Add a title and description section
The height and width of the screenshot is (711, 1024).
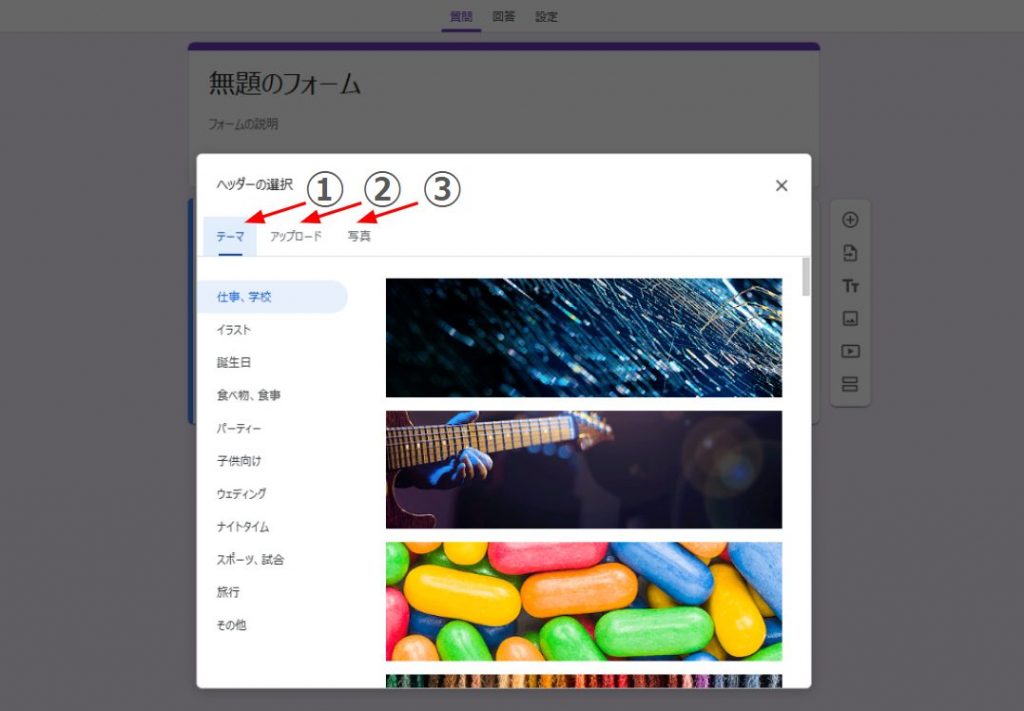pos(850,286)
